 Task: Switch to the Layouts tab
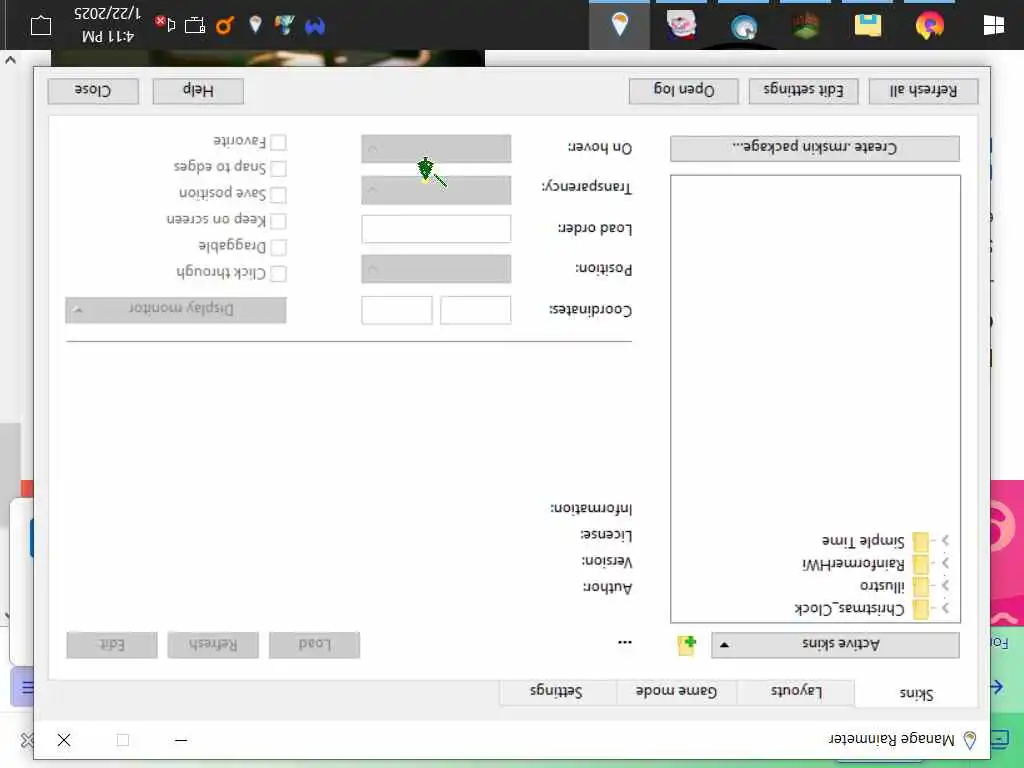click(x=795, y=691)
